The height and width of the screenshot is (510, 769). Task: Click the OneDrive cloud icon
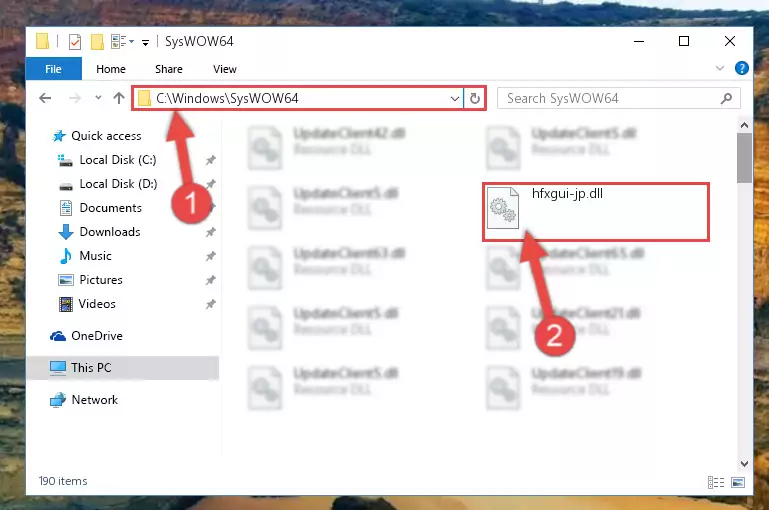[x=58, y=336]
